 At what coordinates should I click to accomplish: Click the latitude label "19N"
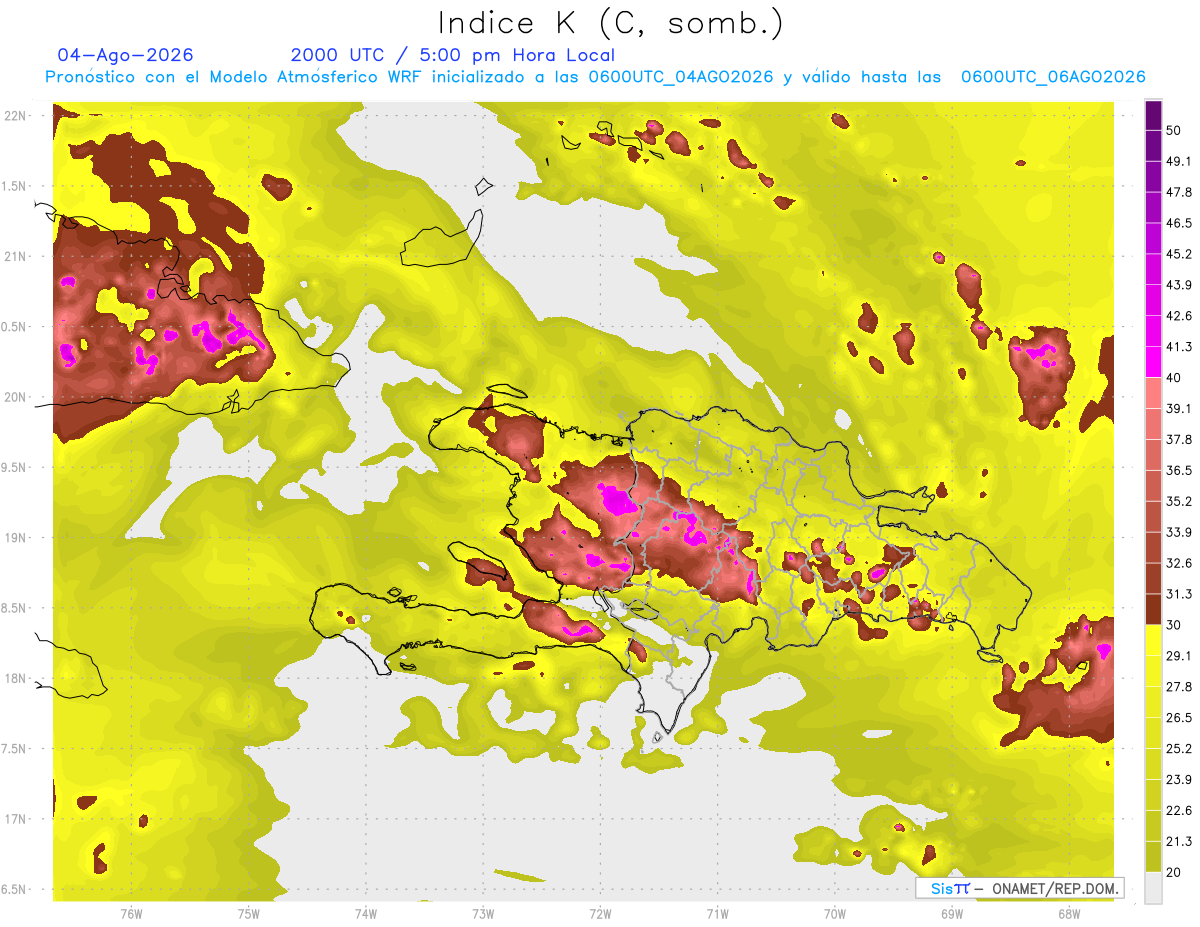tap(15, 537)
